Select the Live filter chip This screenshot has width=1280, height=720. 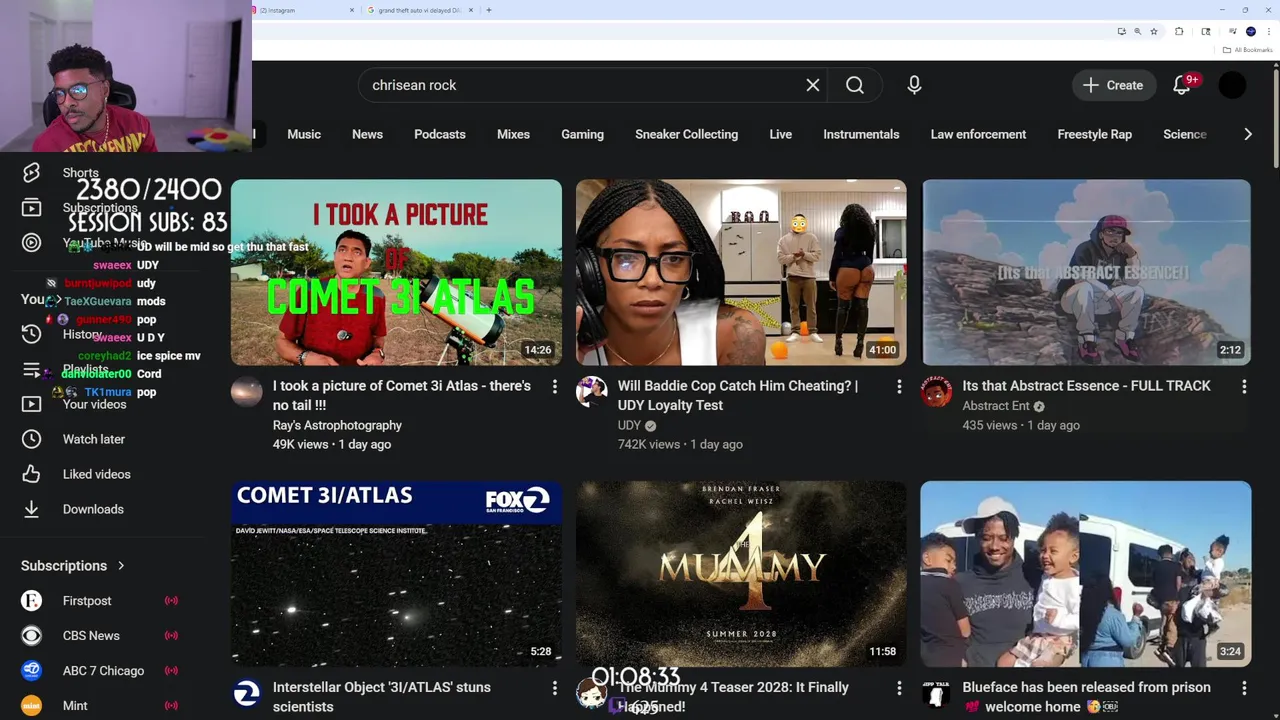(x=780, y=134)
